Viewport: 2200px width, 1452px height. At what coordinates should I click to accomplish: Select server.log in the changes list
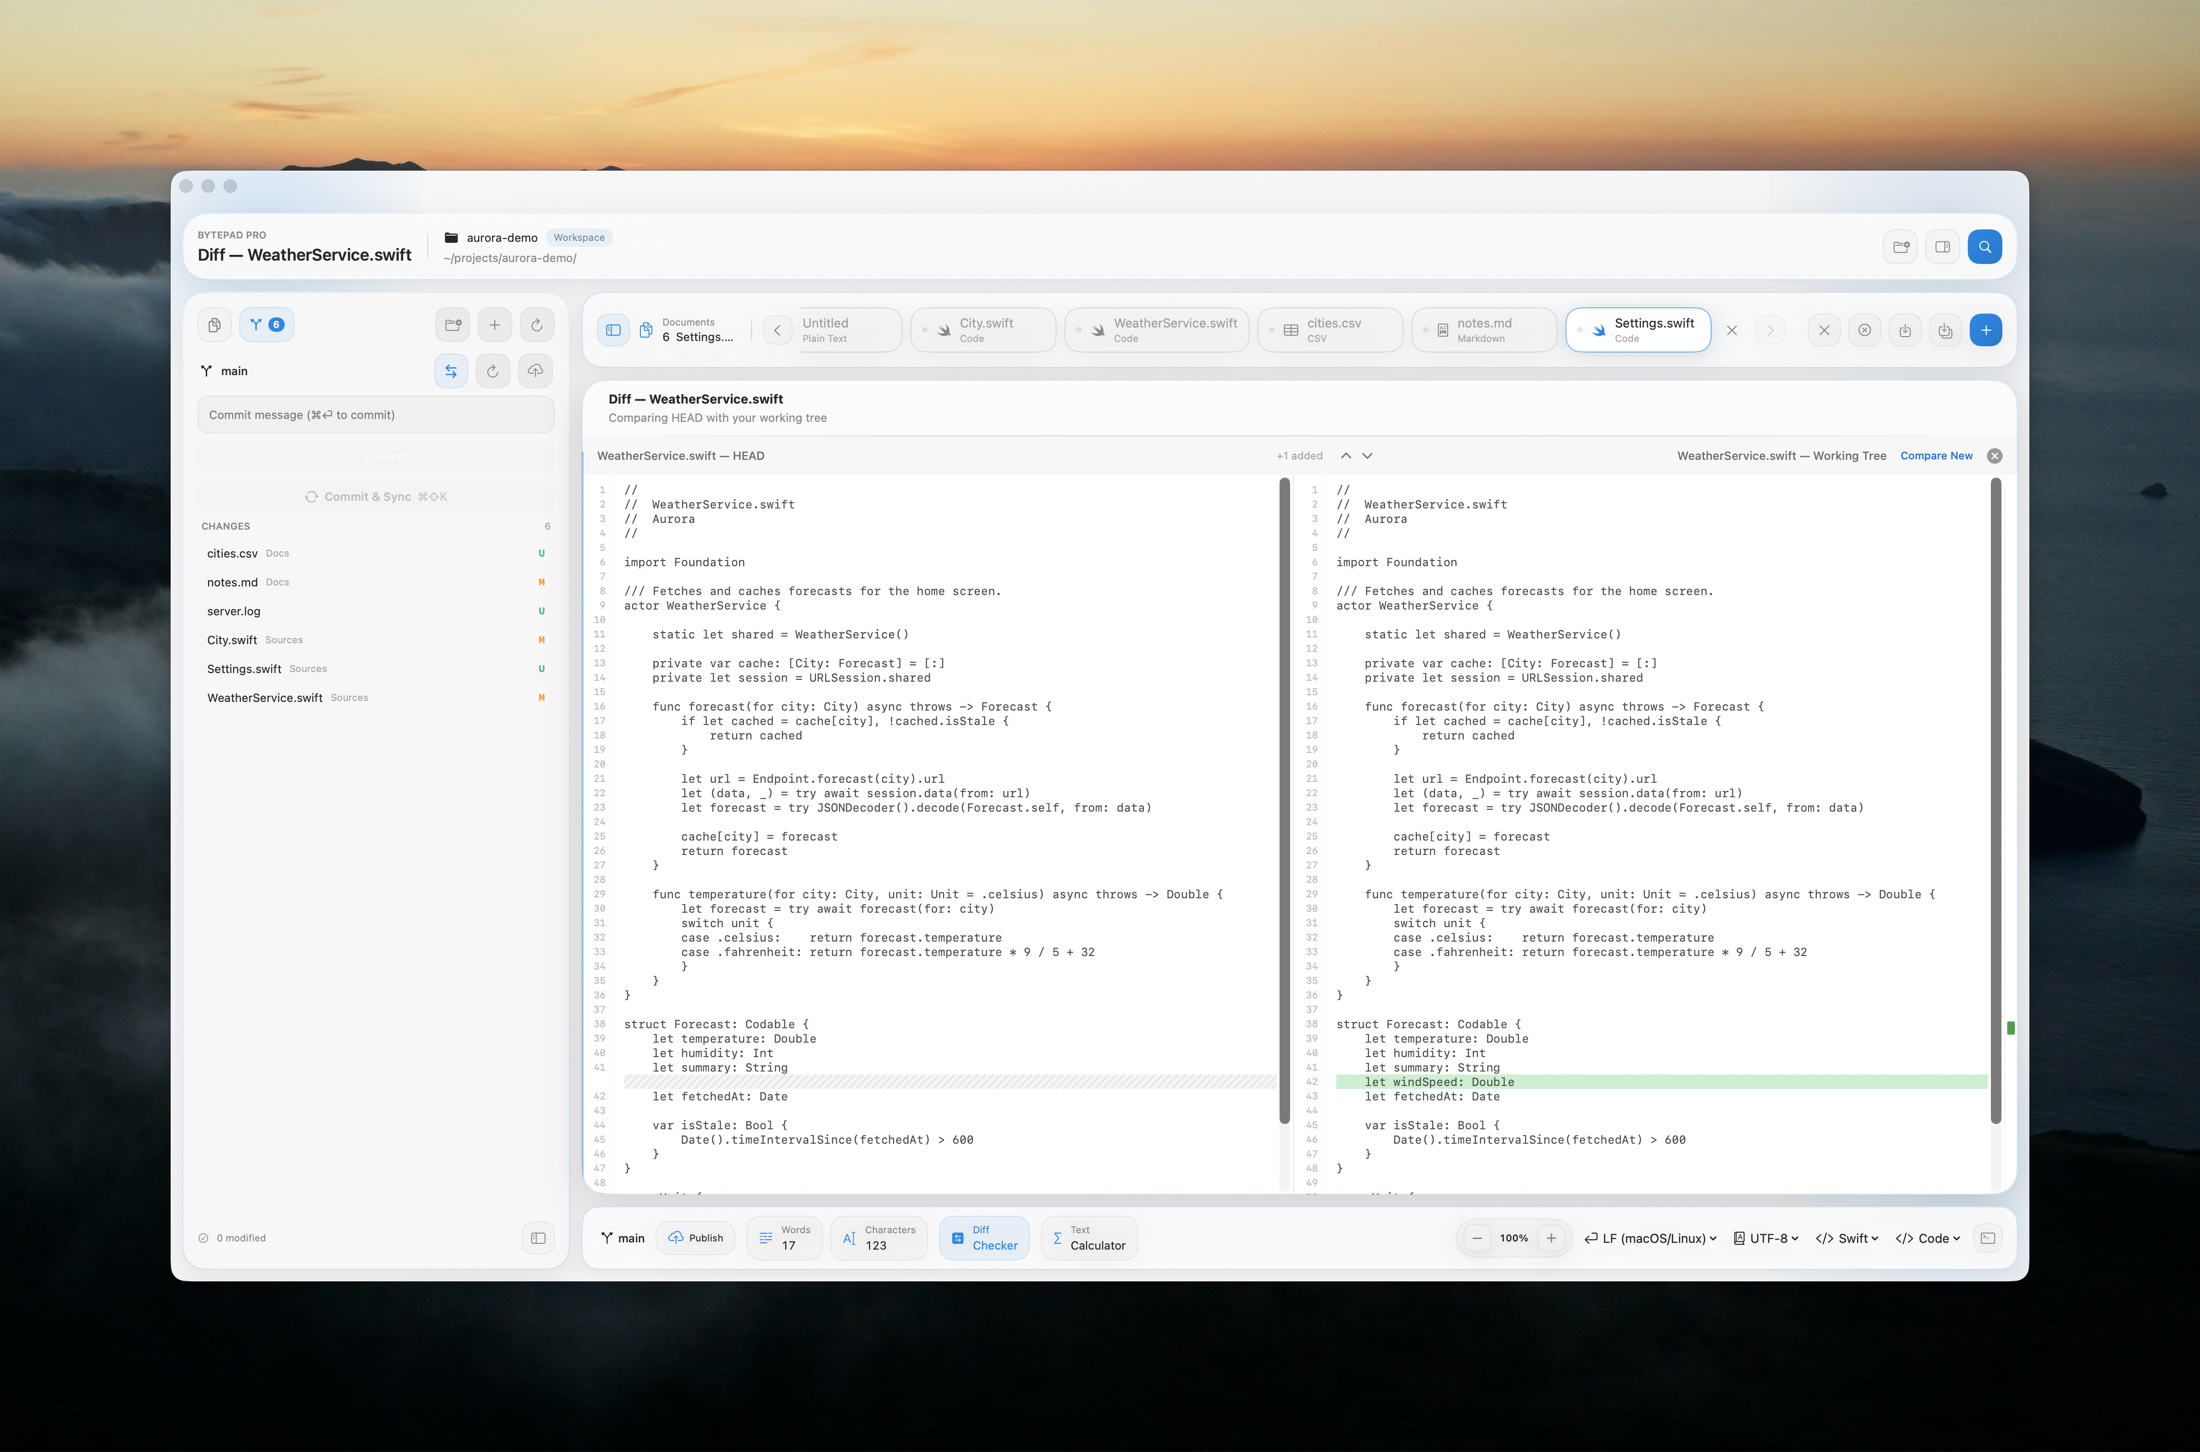point(376,611)
